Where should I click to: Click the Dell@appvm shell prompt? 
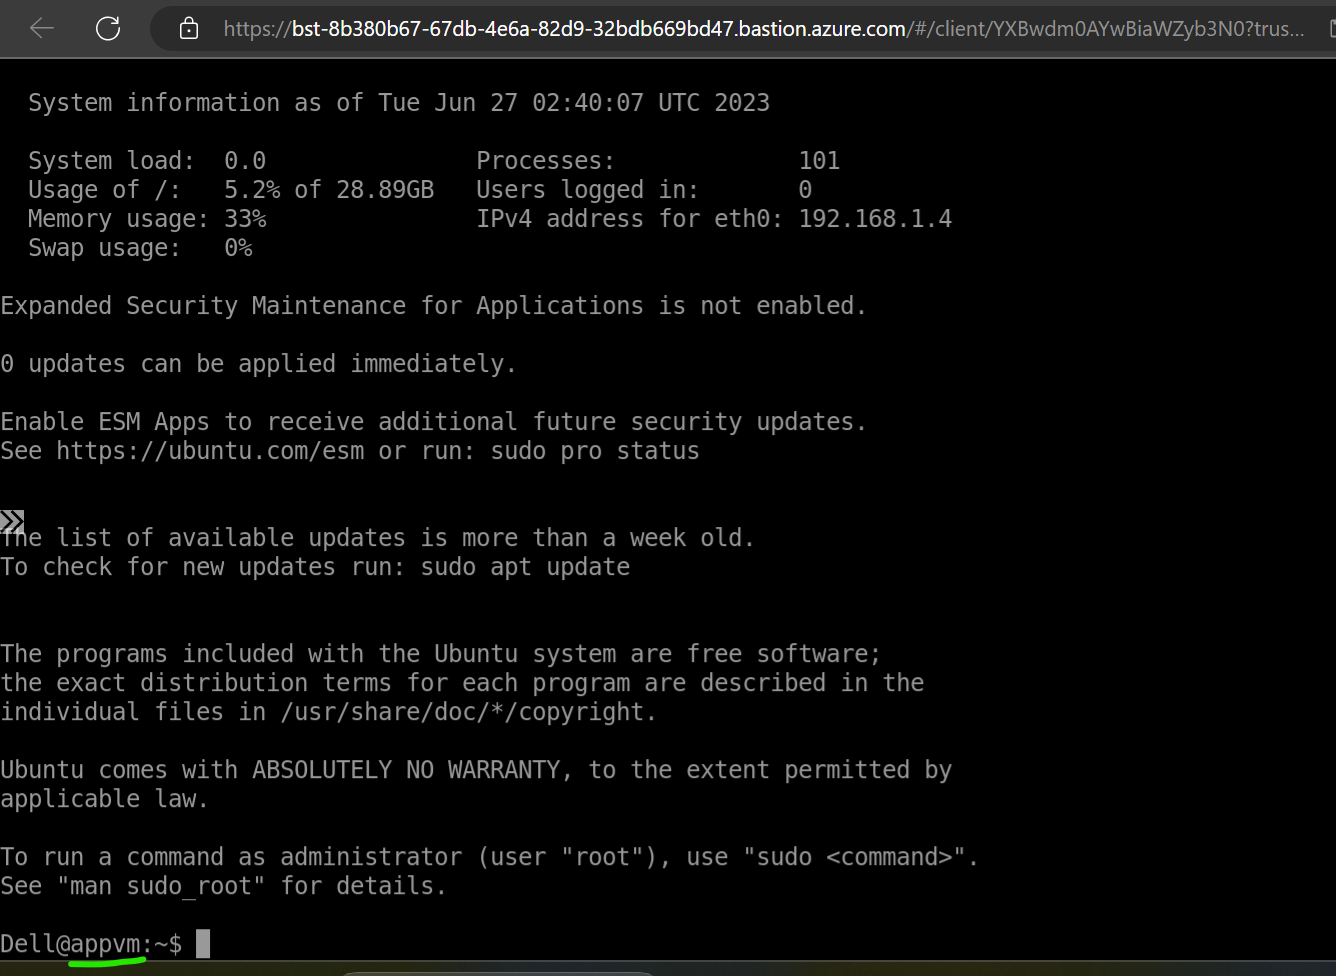coord(90,944)
